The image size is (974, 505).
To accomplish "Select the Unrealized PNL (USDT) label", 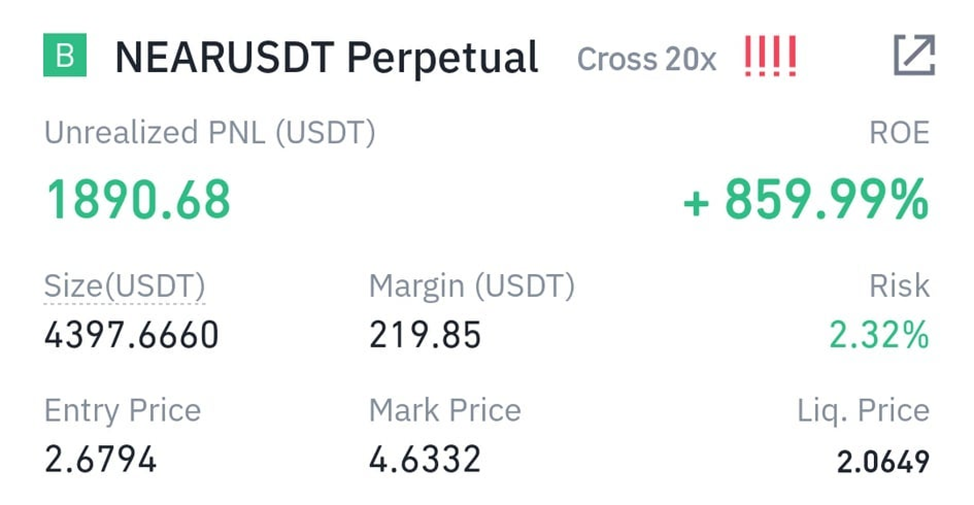I will (210, 133).
